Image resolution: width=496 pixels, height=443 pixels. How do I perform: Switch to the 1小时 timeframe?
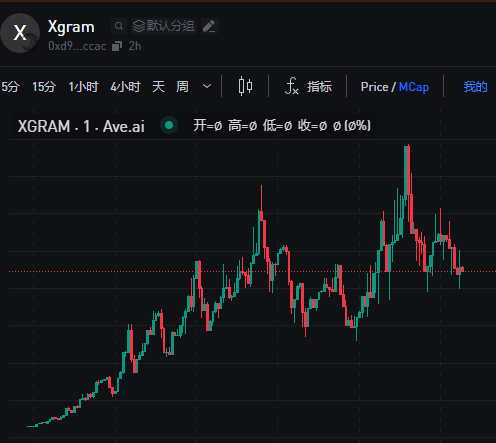tap(83, 87)
